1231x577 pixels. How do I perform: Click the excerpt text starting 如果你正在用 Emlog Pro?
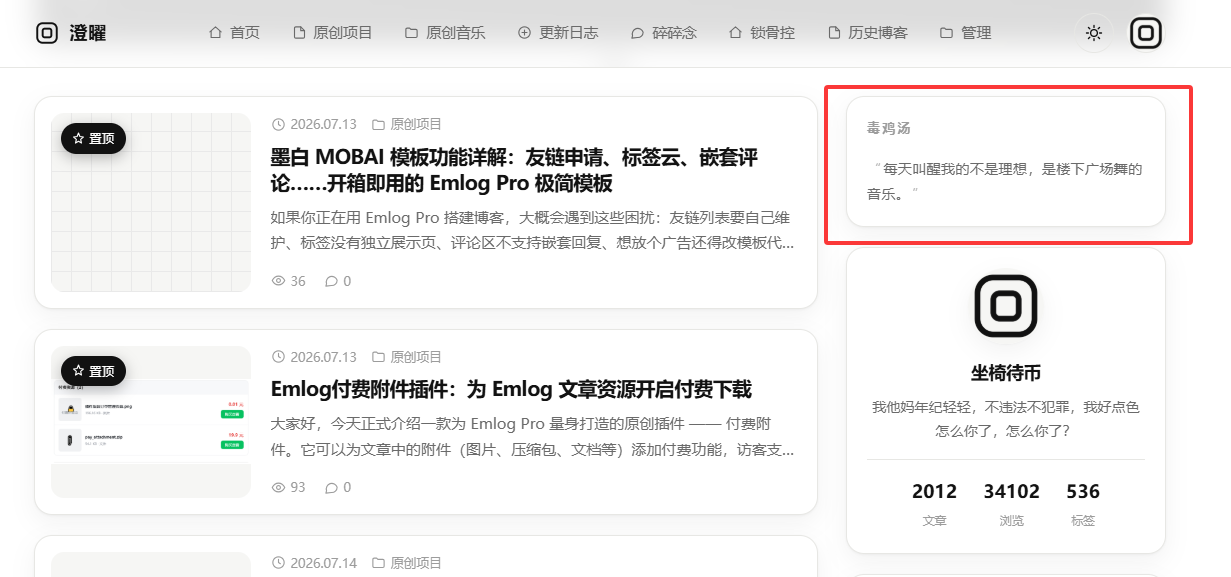point(533,230)
